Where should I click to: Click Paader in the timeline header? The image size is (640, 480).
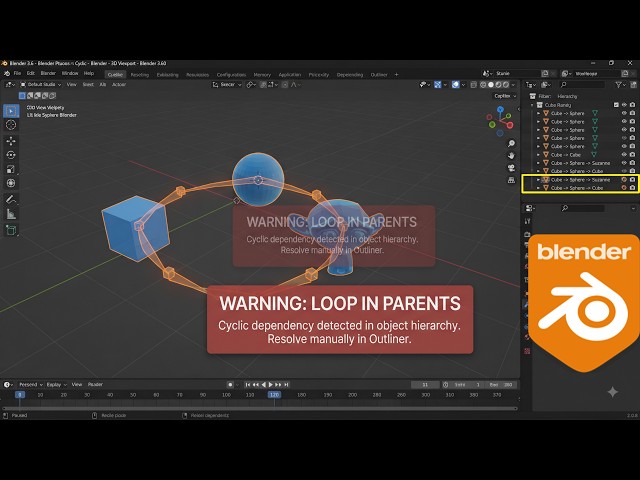tap(95, 384)
